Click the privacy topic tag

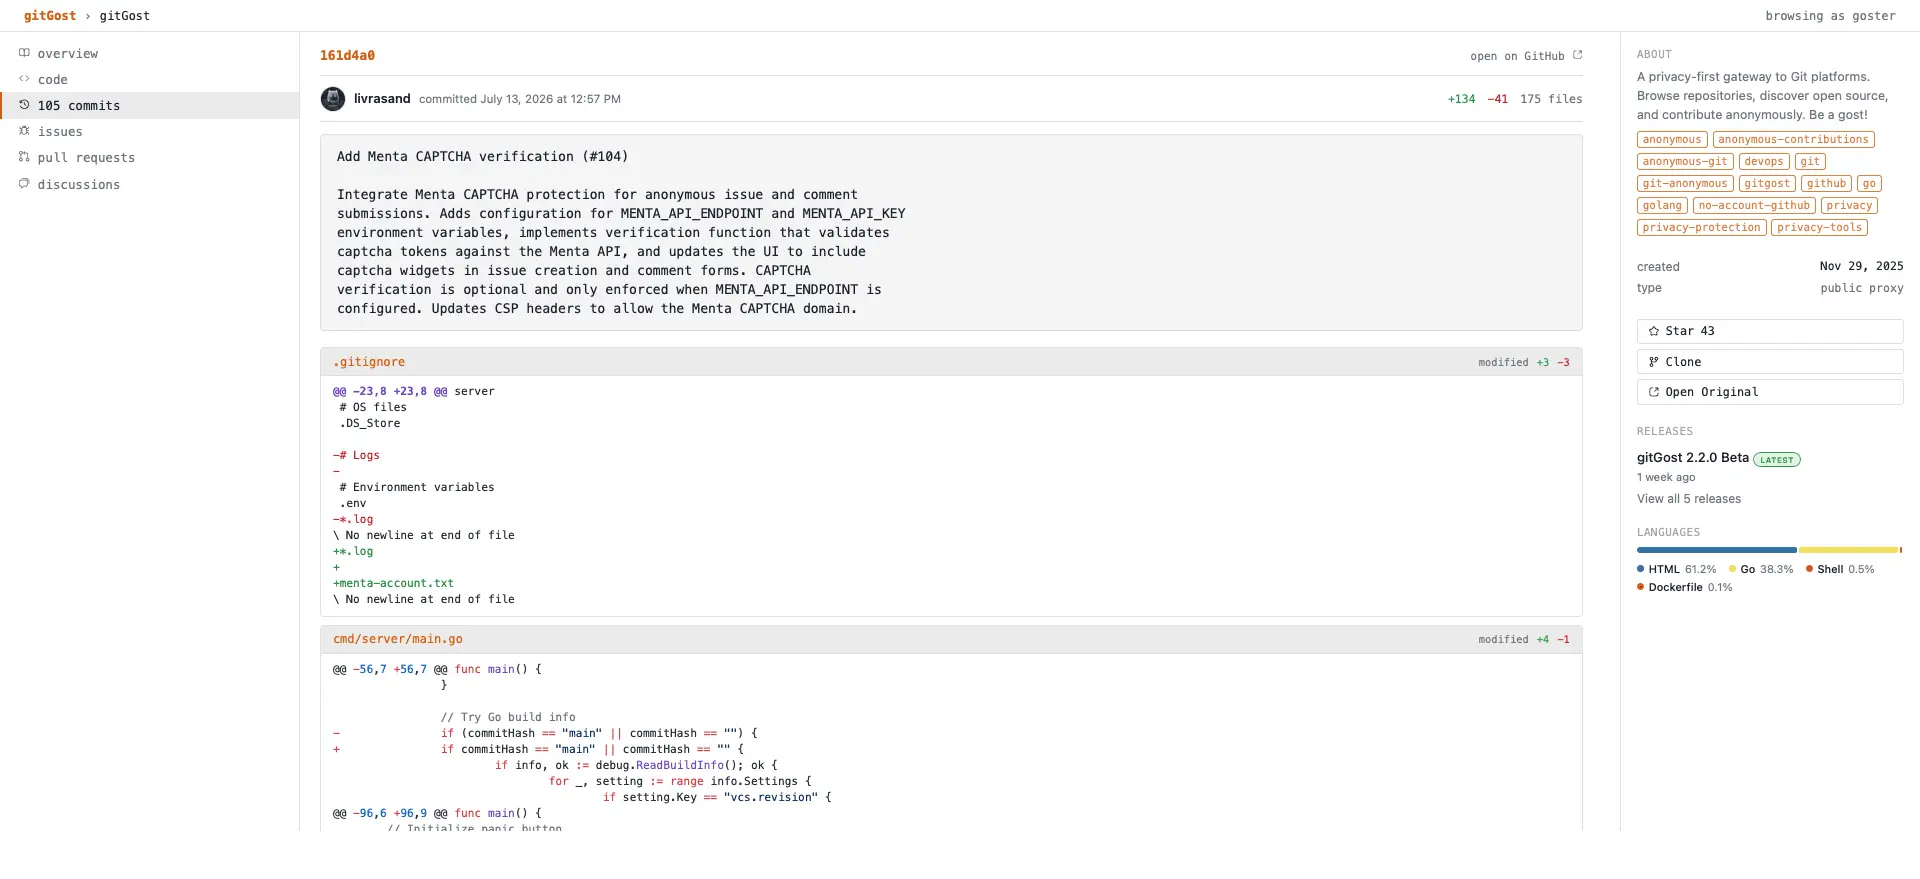1849,206
